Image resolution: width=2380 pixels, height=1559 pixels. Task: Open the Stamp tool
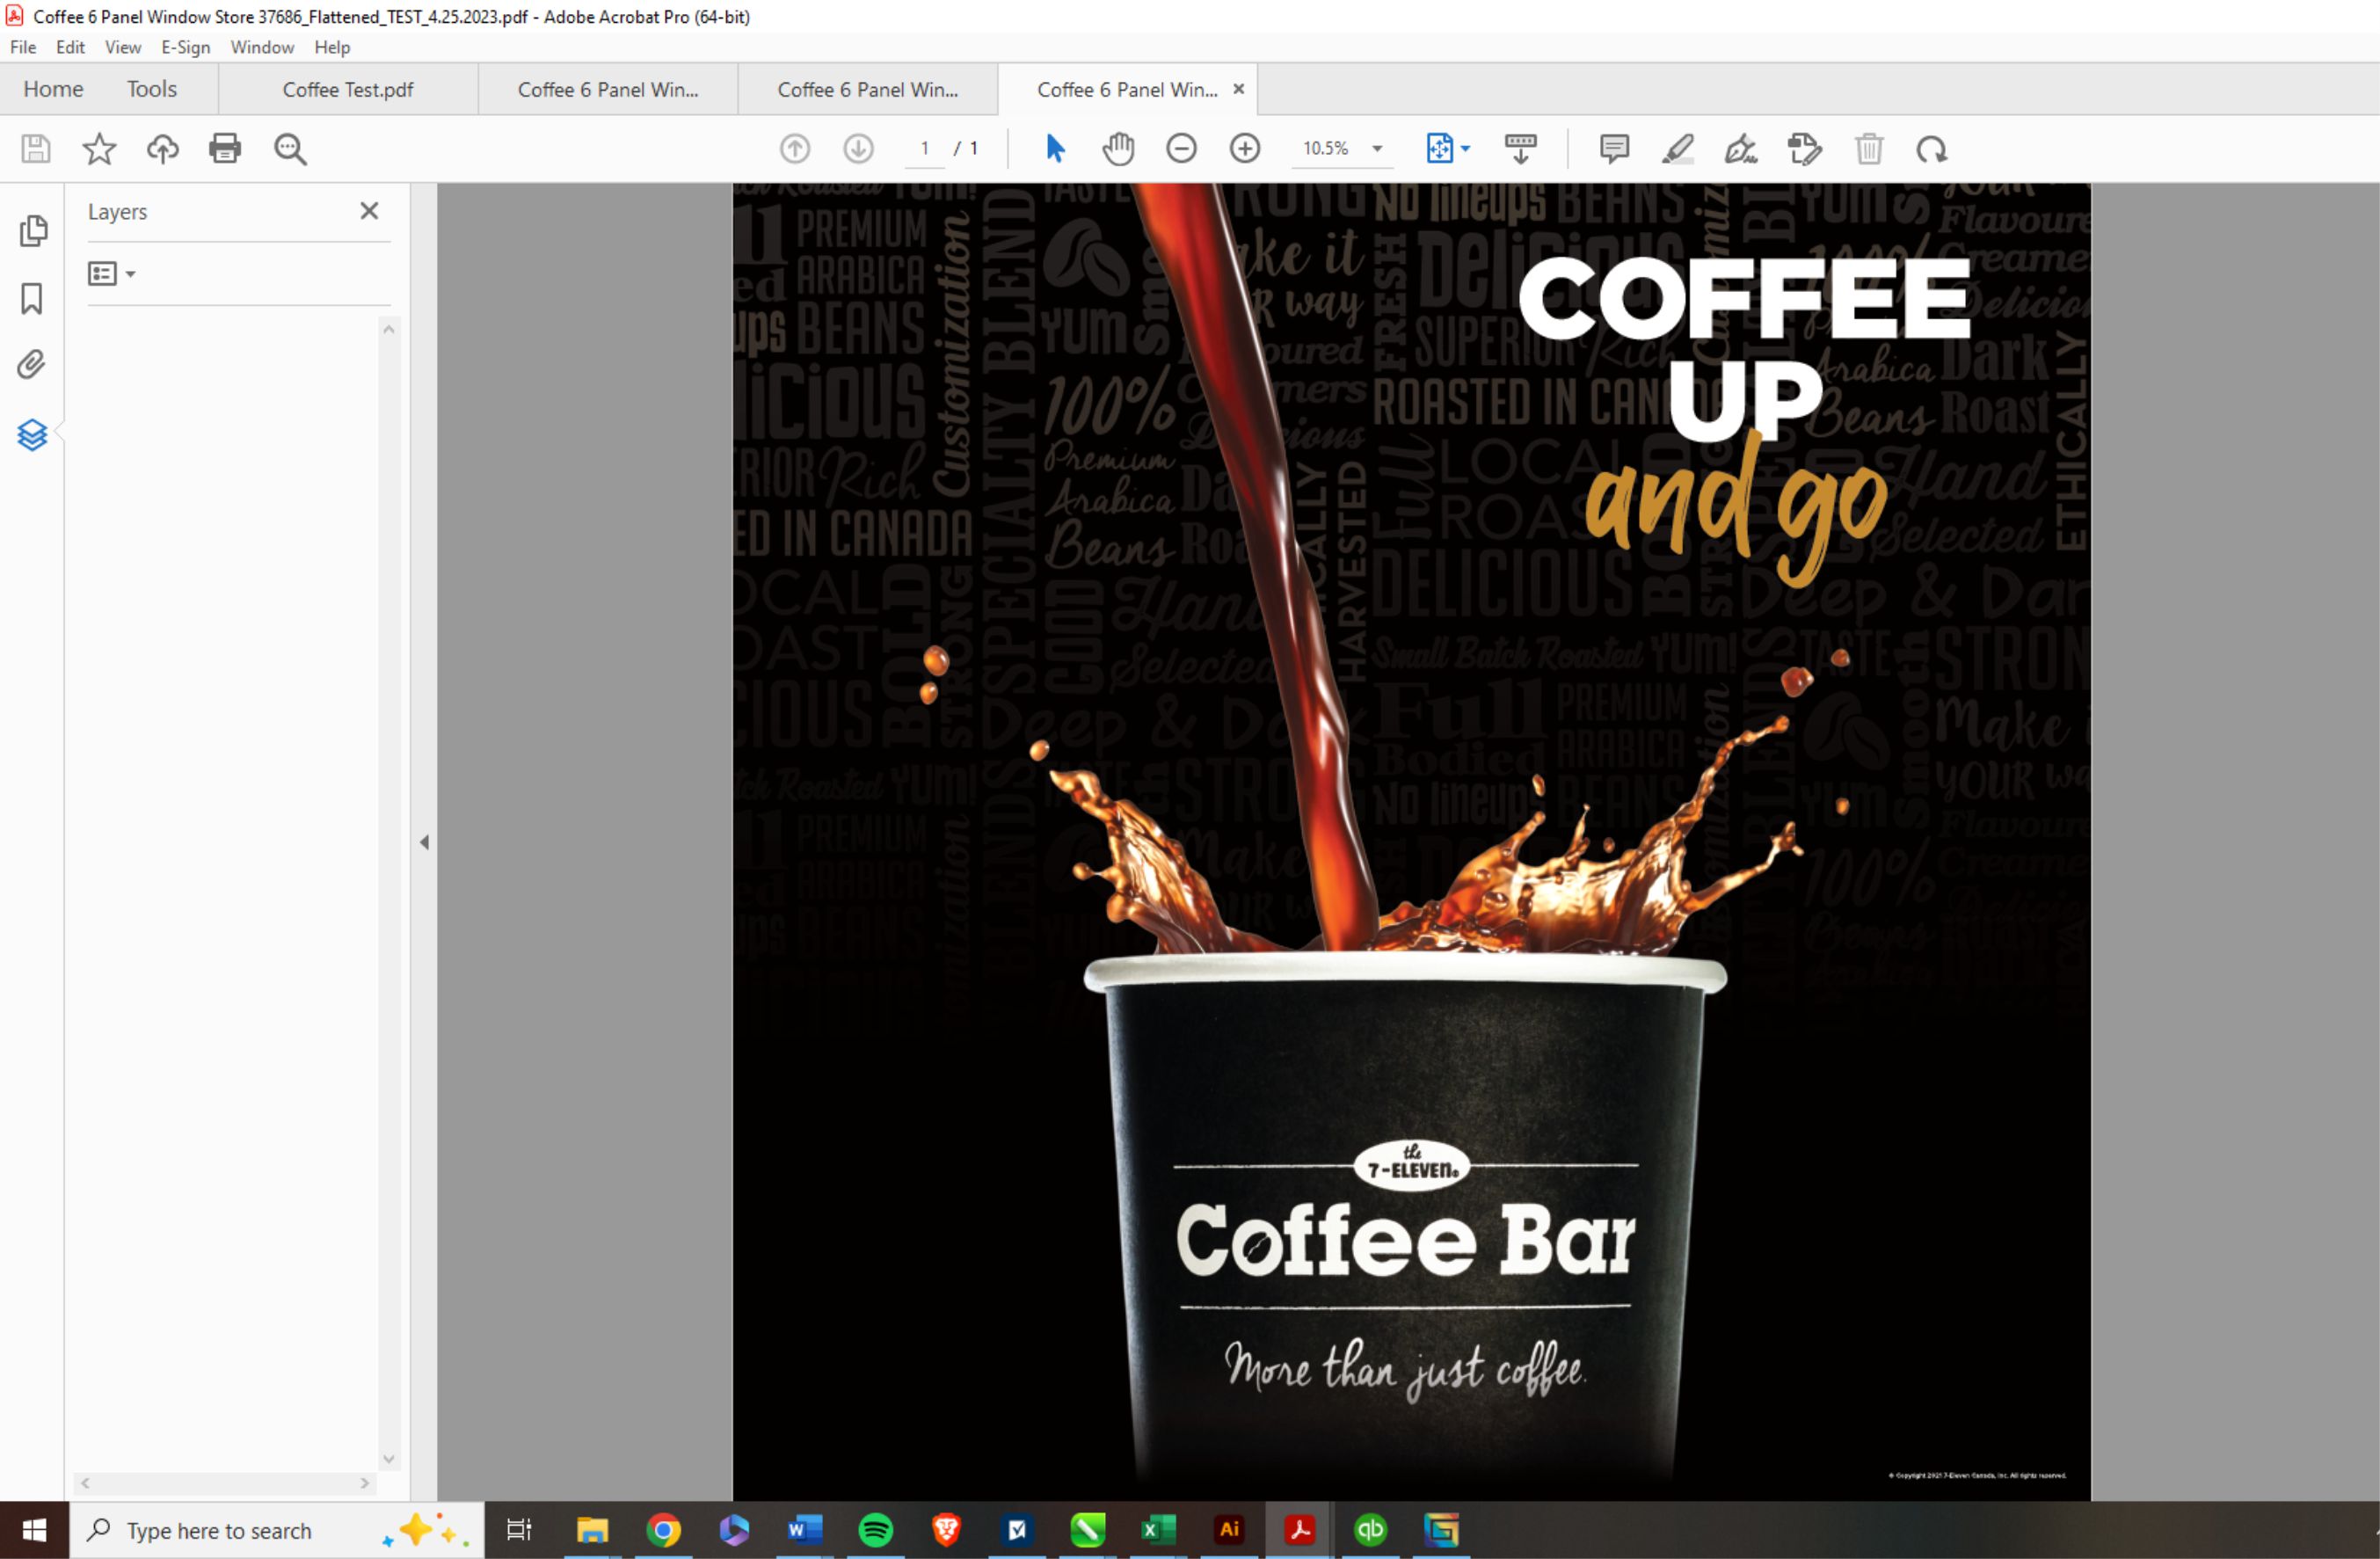point(1805,149)
